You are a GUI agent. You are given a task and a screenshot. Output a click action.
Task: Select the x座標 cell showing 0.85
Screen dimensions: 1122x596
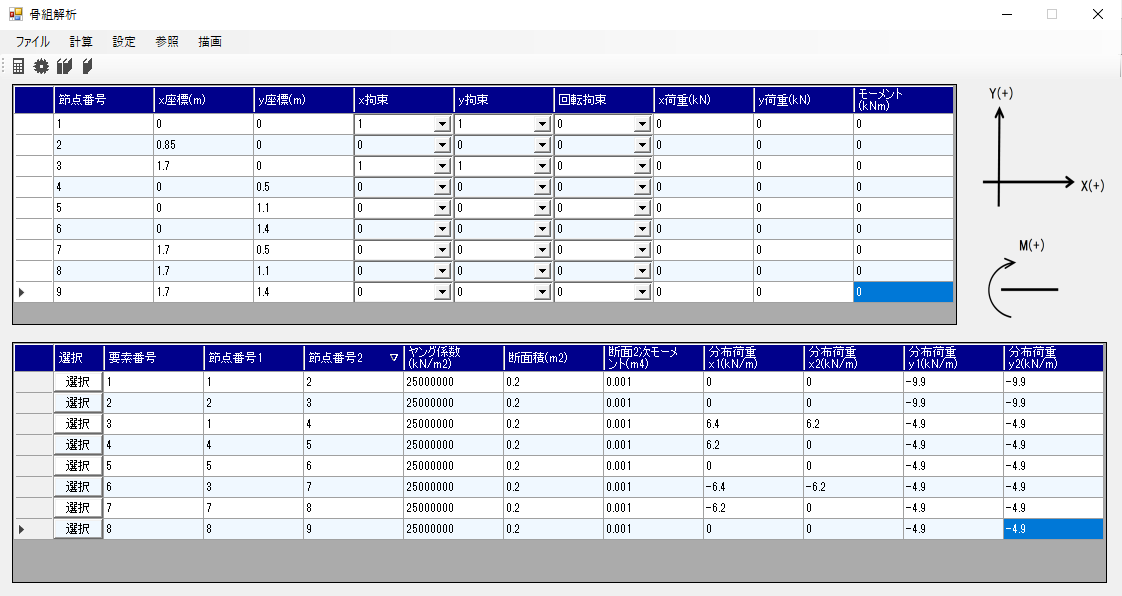(x=203, y=145)
